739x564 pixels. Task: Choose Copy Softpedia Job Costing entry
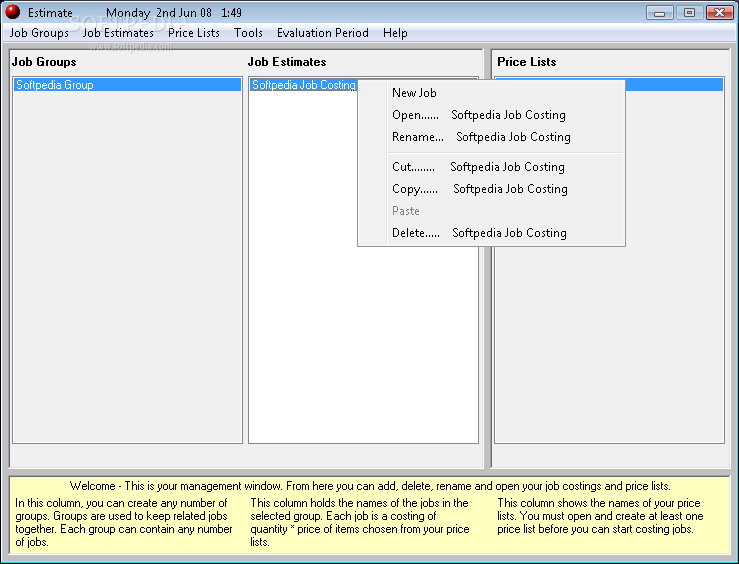click(x=492, y=189)
